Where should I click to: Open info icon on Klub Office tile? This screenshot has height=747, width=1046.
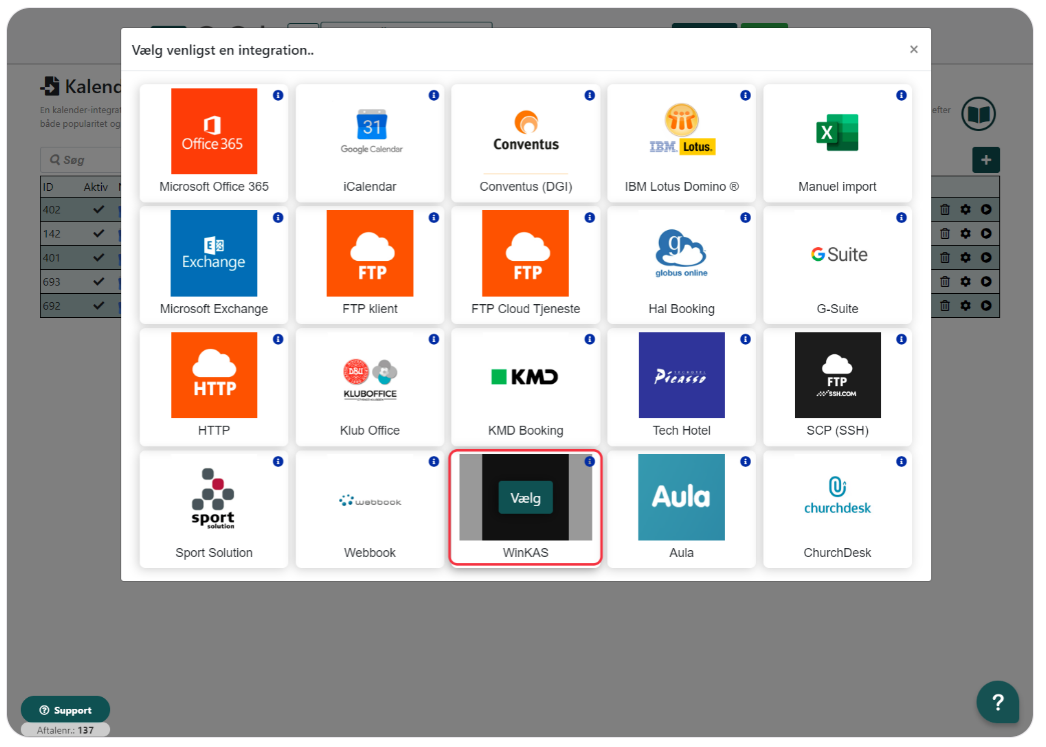pos(434,339)
